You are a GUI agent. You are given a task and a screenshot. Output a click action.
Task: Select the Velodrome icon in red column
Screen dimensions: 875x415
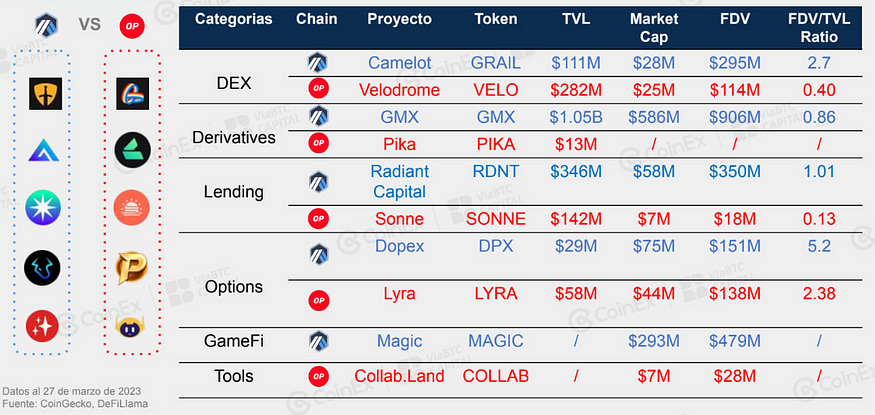coord(132,94)
